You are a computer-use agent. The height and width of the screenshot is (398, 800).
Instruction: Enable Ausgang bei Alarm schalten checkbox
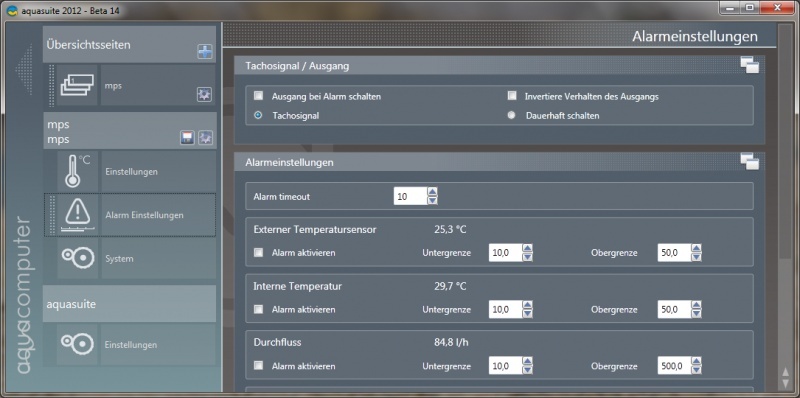click(259, 96)
